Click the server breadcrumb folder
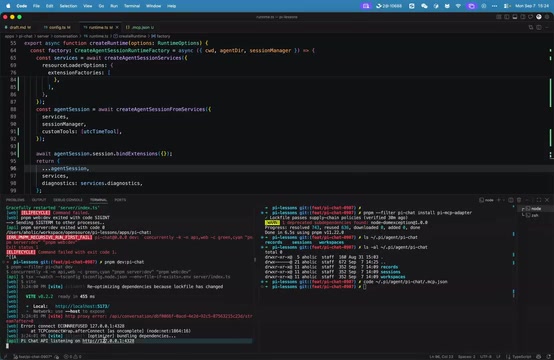Image resolution: width=554 pixels, height=360 pixels. pyautogui.click(x=43, y=36)
